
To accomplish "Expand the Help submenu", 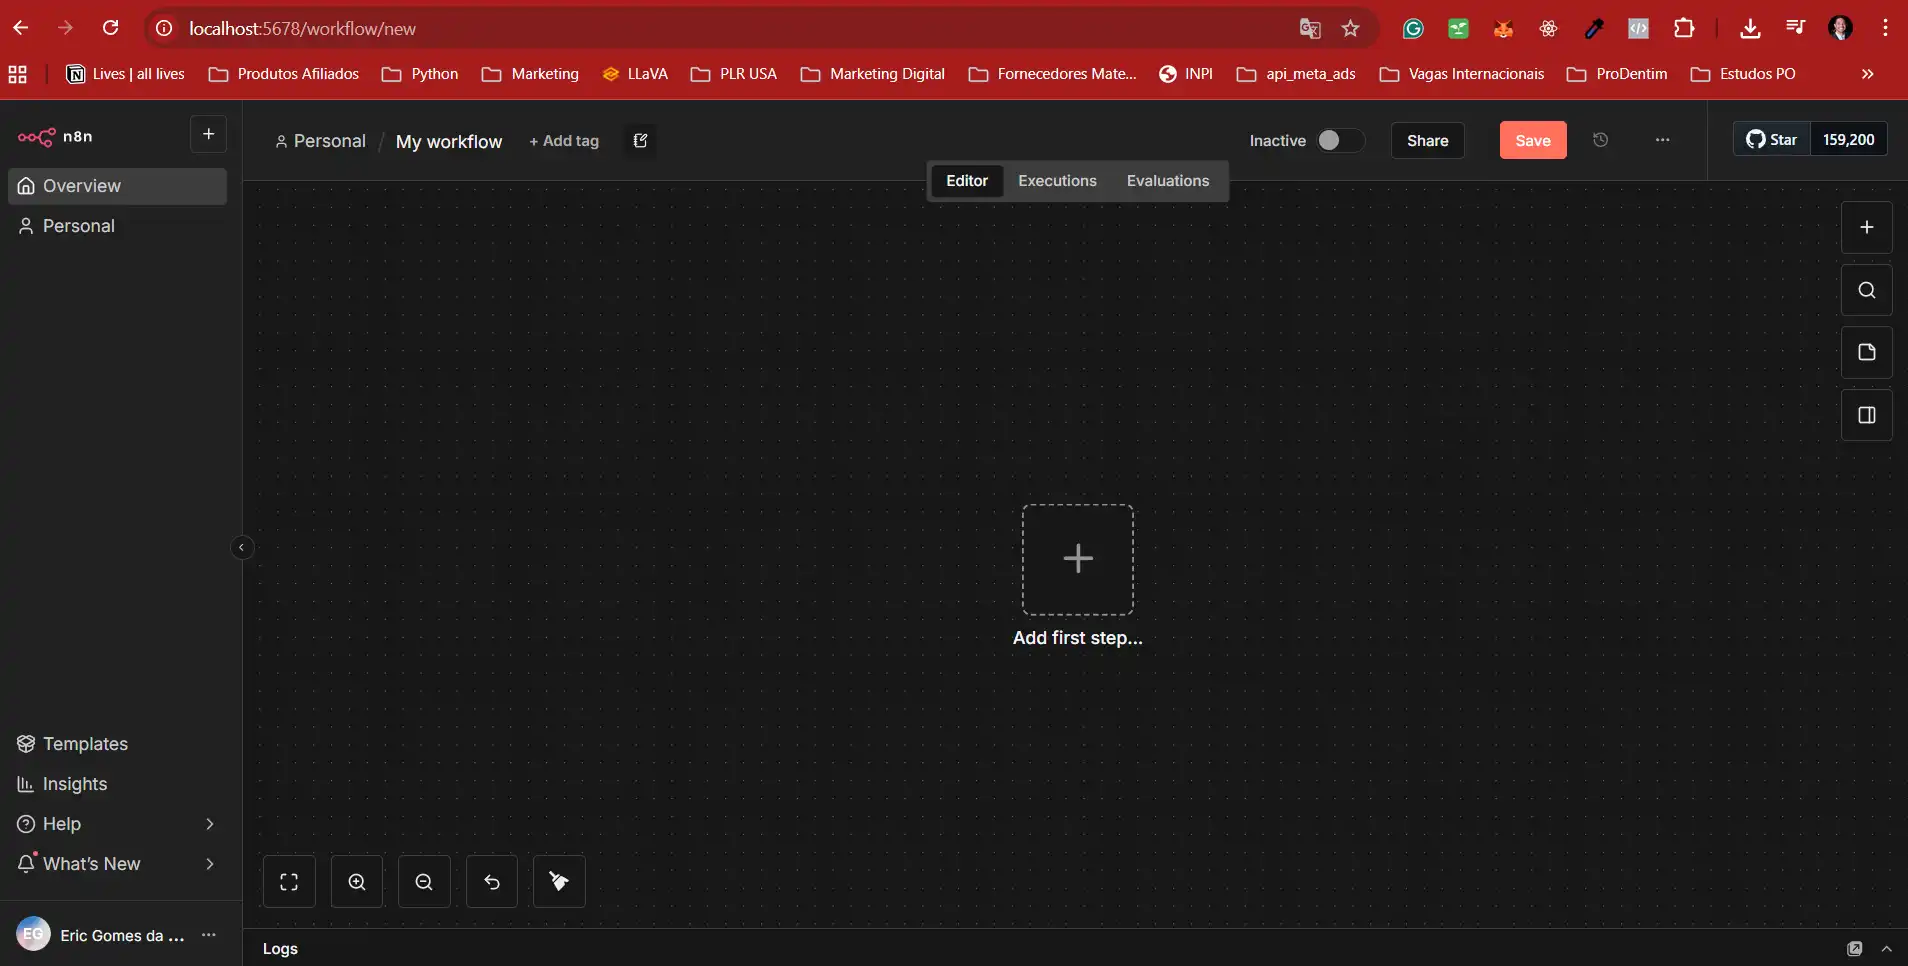I will tap(209, 824).
